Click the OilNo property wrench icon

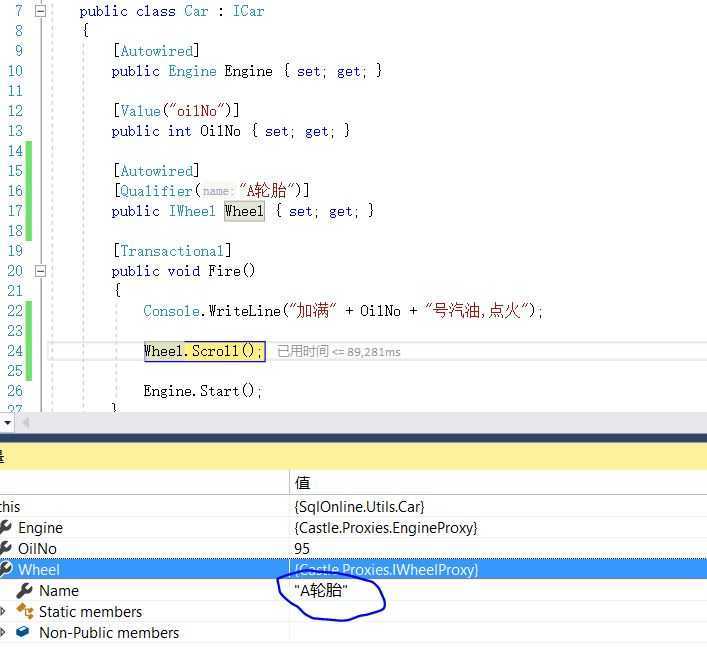pyautogui.click(x=5, y=548)
